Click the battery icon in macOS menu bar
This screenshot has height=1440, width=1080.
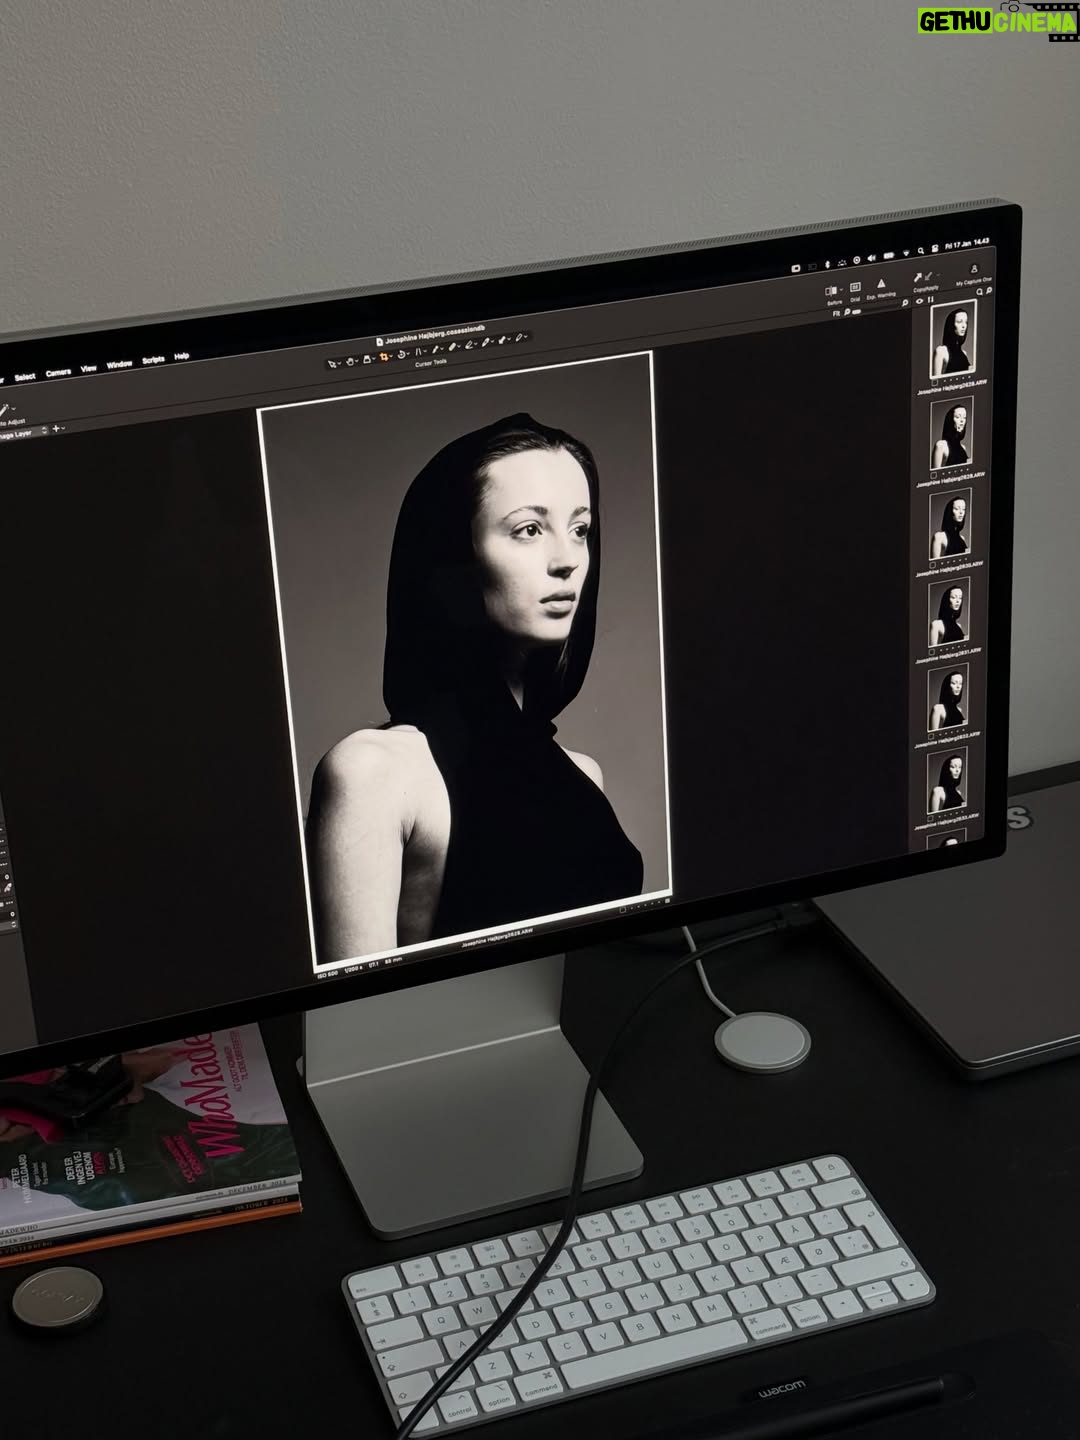coord(889,256)
